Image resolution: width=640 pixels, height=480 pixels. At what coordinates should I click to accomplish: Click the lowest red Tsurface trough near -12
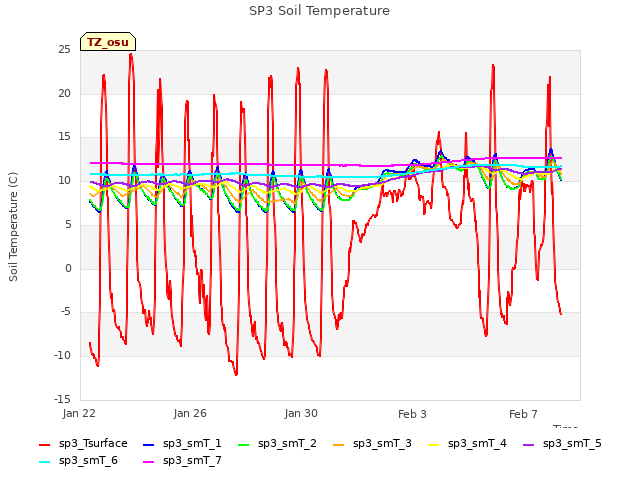point(236,374)
